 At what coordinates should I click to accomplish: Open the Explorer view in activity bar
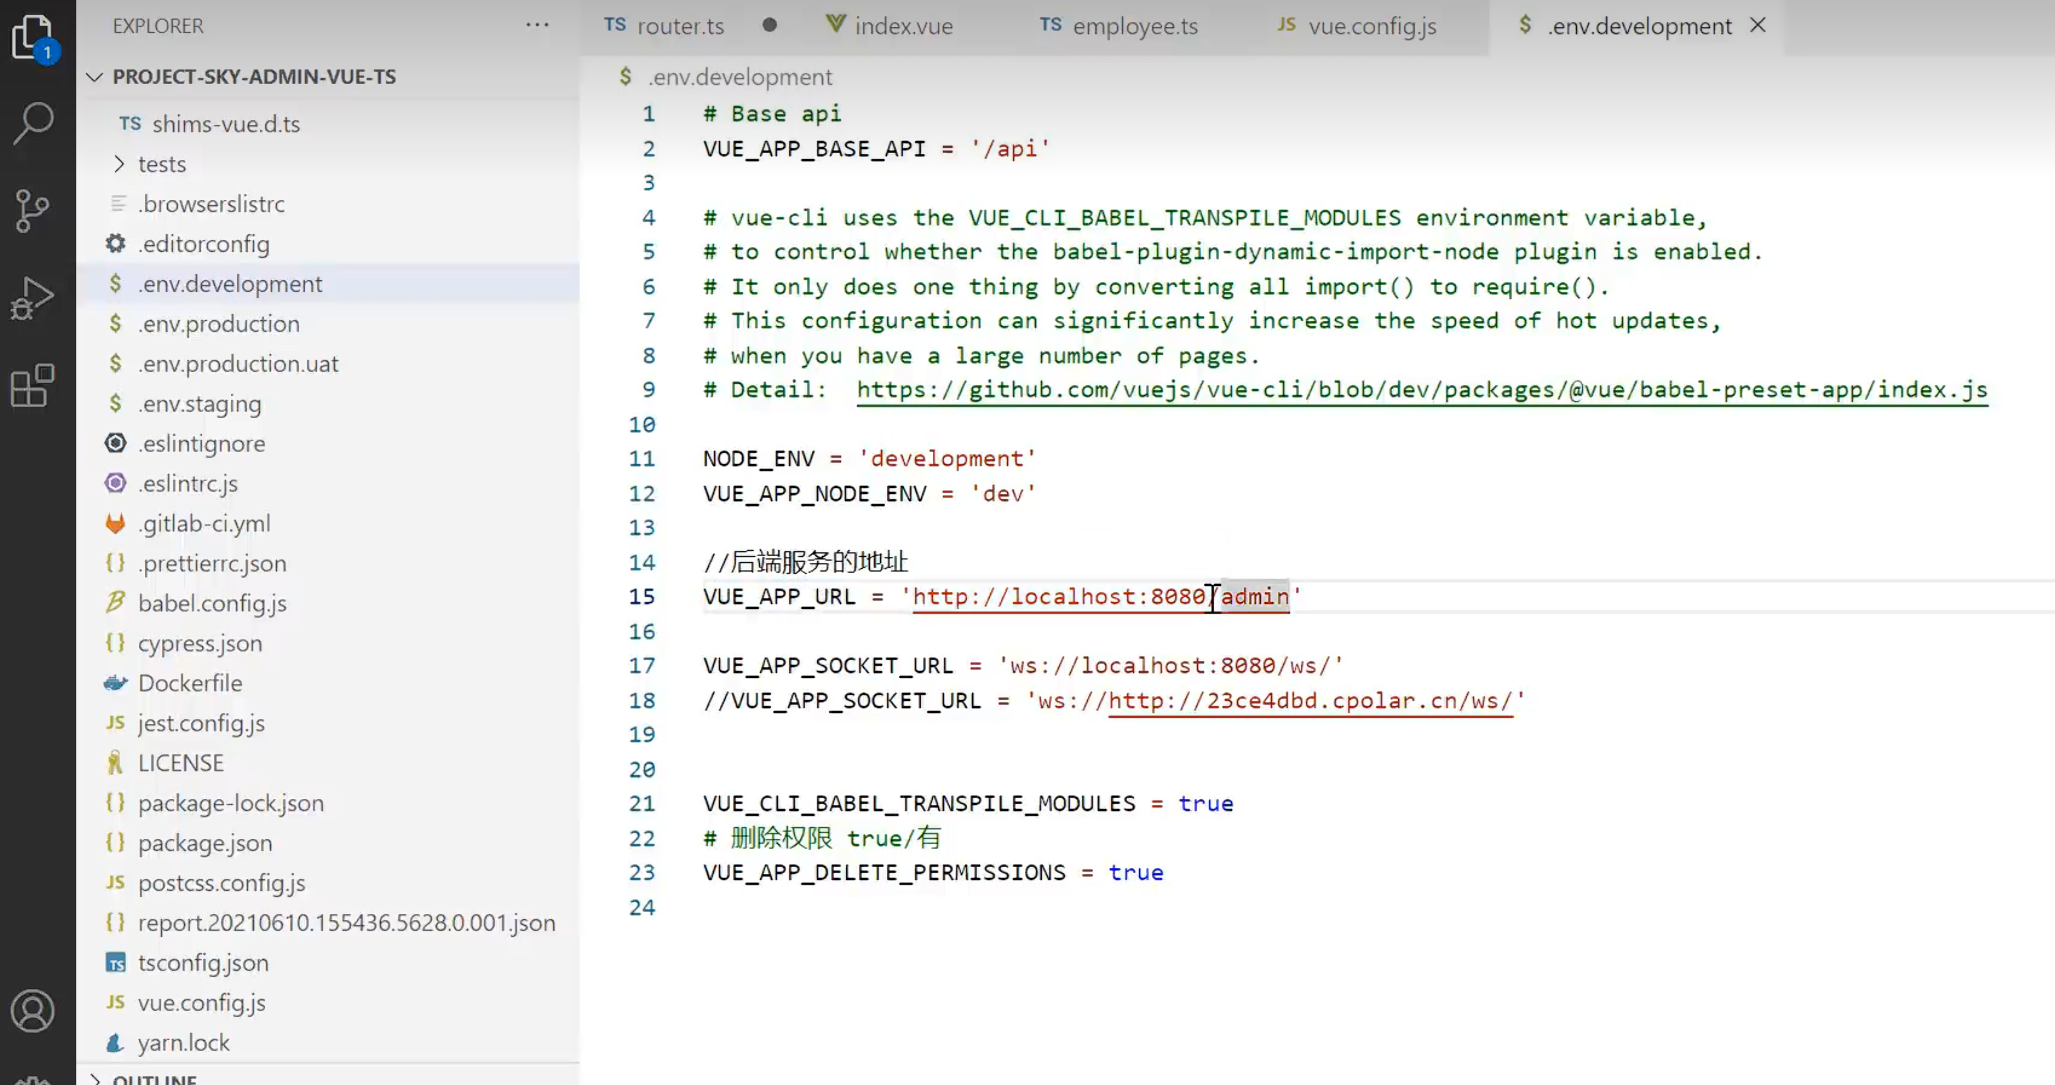[32, 38]
